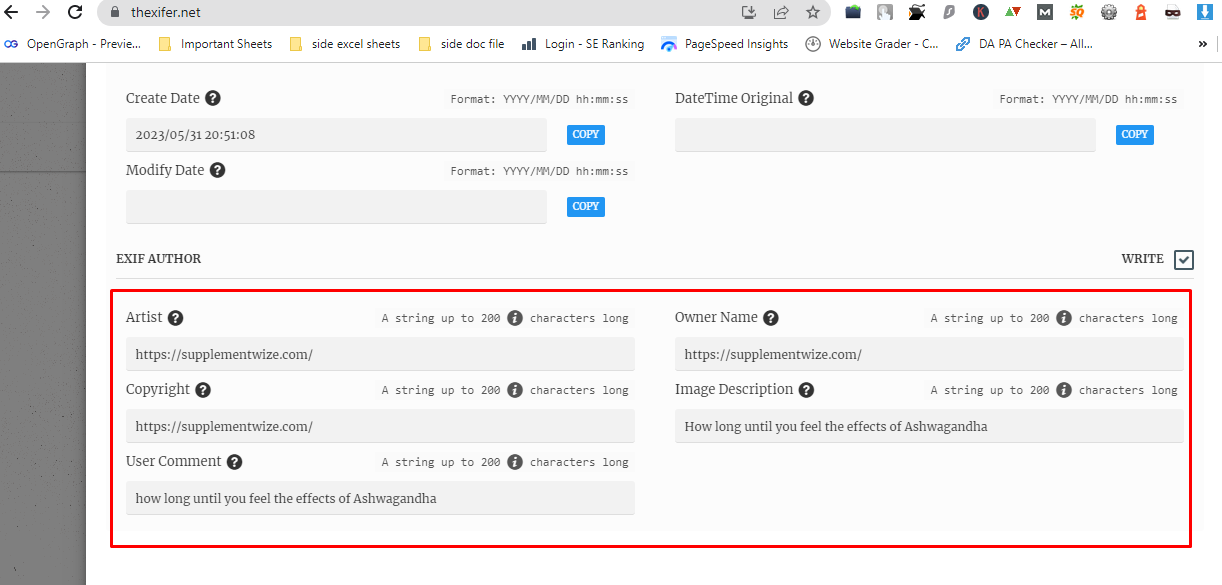The height and width of the screenshot is (585, 1222).
Task: Open the DA PA Checker bookmark
Action: [1024, 44]
